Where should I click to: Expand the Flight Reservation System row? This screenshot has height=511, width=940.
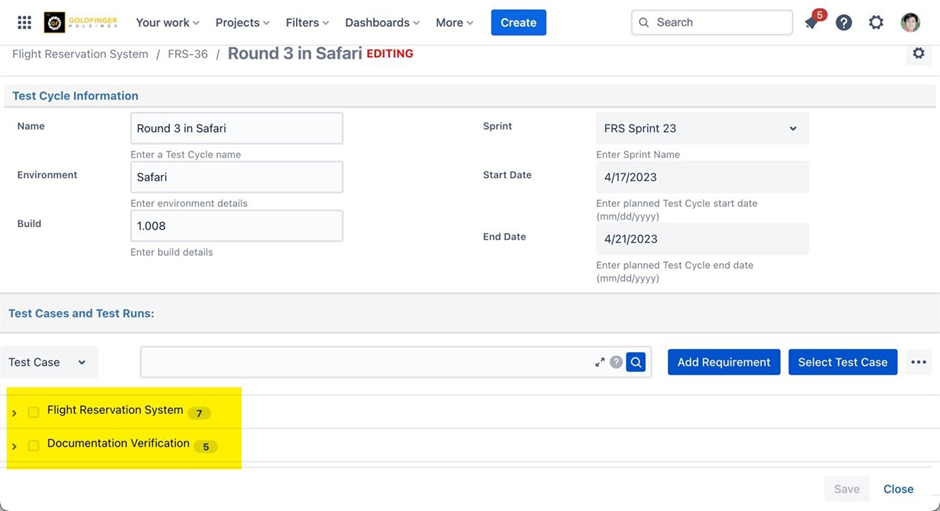click(14, 413)
